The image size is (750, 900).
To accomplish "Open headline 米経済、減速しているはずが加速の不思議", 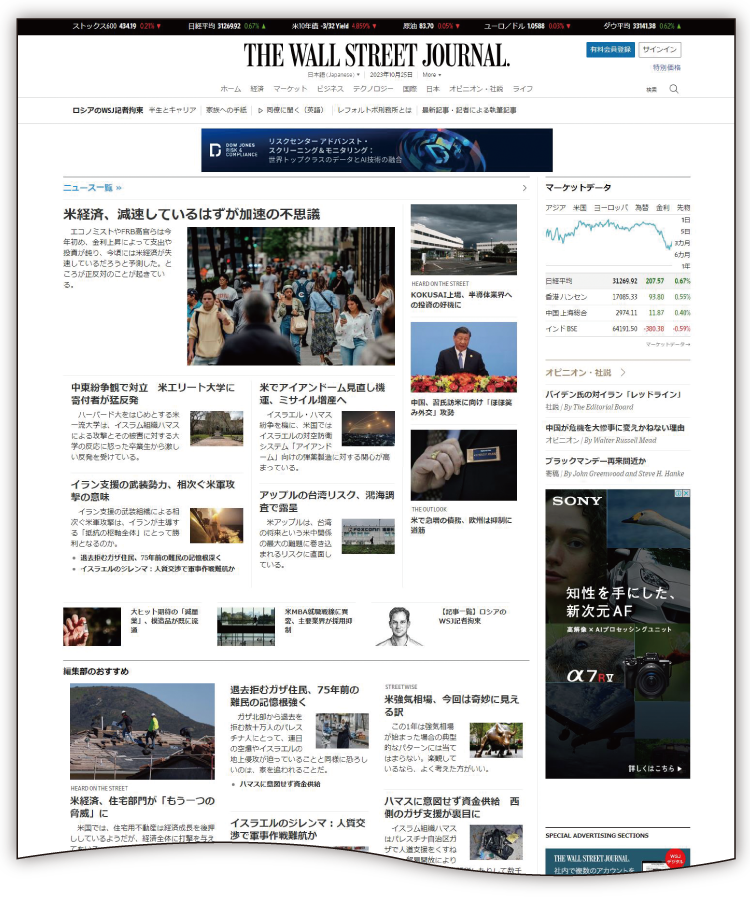I will (x=192, y=214).
